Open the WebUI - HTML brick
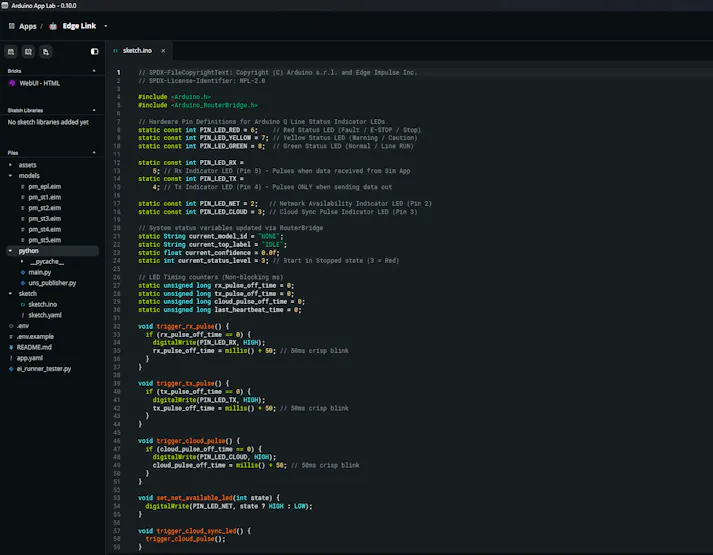 40,83
